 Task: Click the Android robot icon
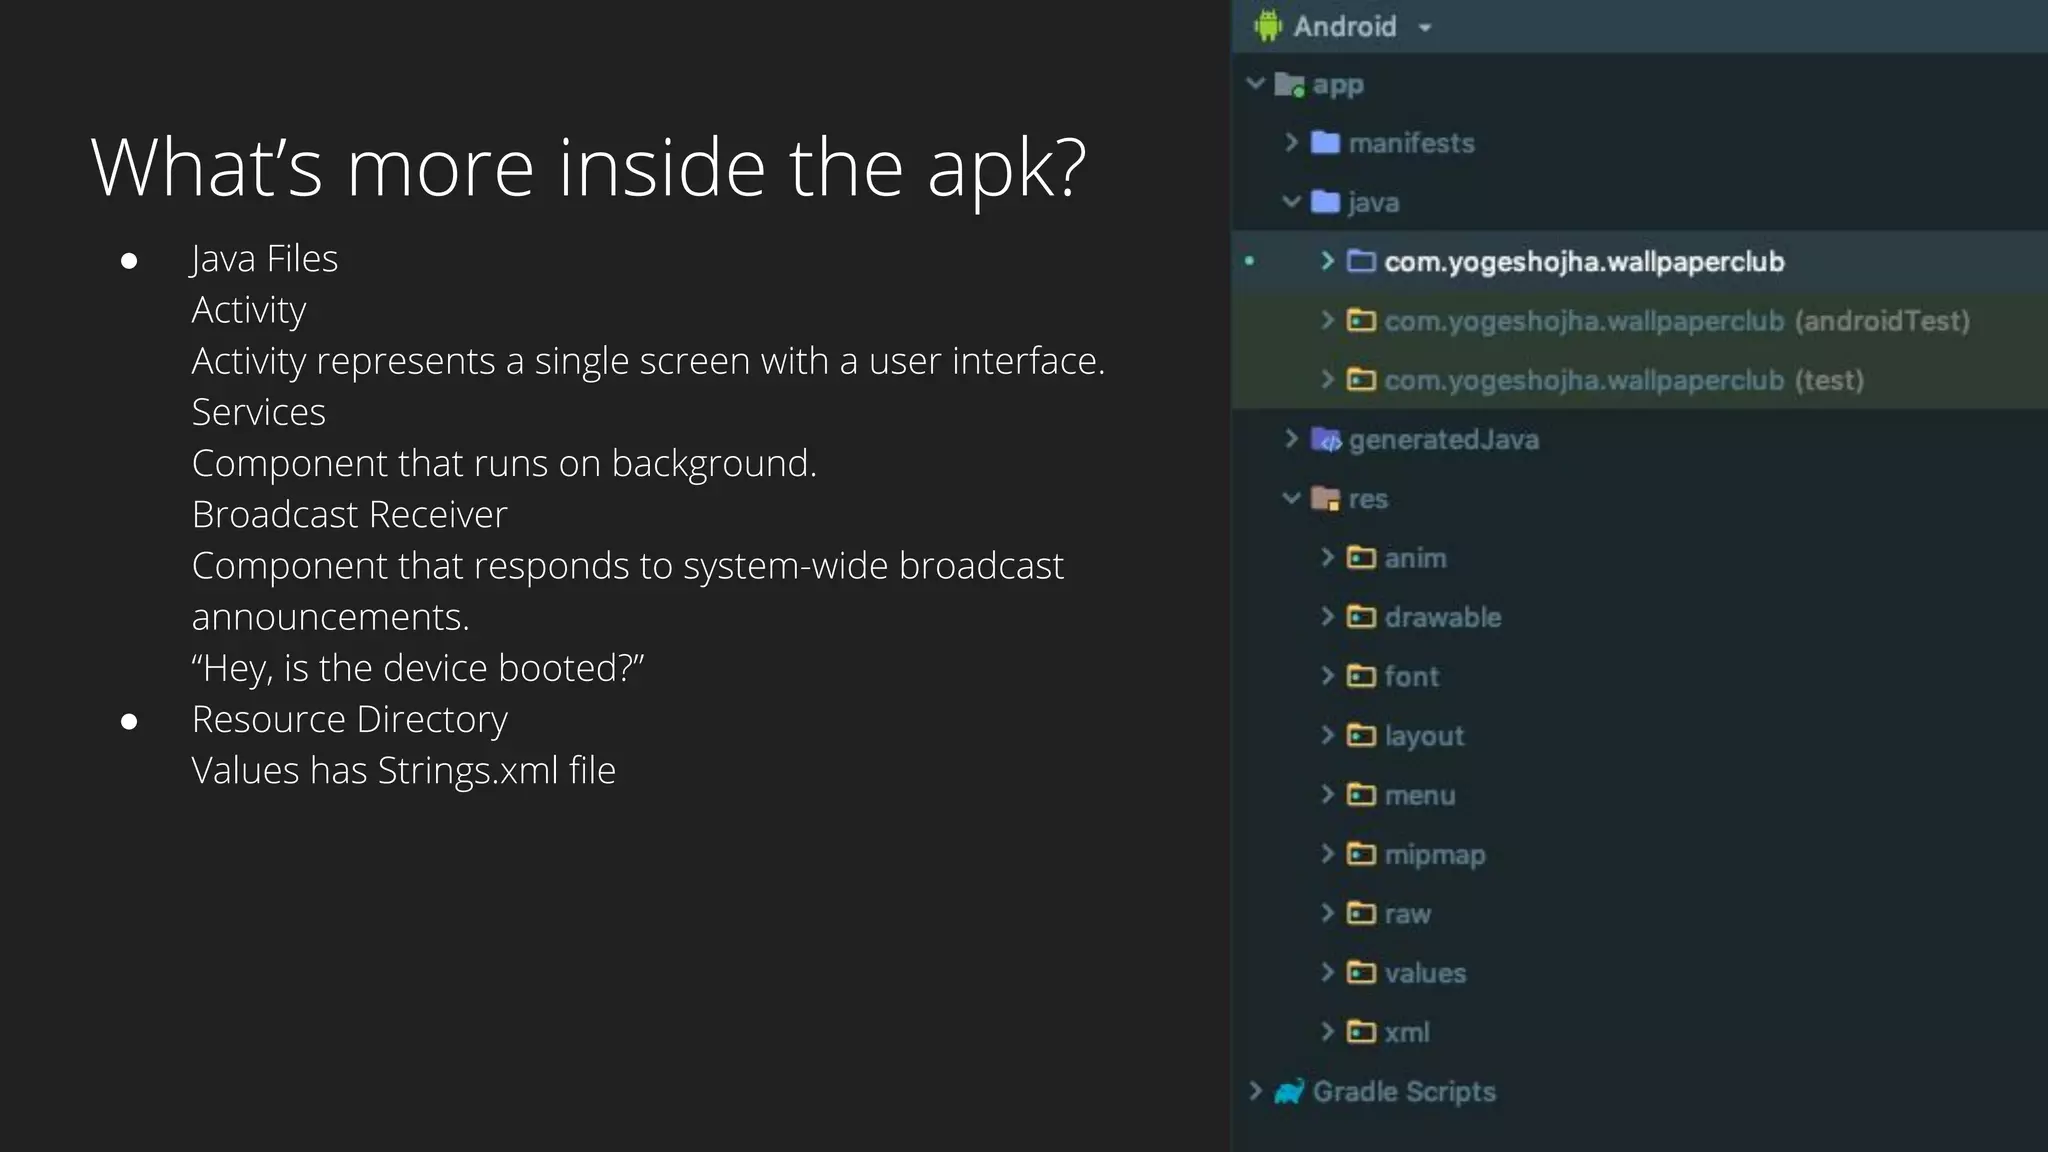[x=1268, y=26]
